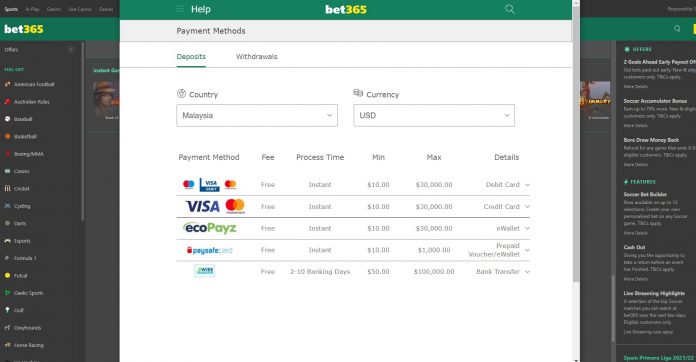Viewport: 696px width, 362px height.
Task: Click the Cycling sport icon
Action: point(8,206)
